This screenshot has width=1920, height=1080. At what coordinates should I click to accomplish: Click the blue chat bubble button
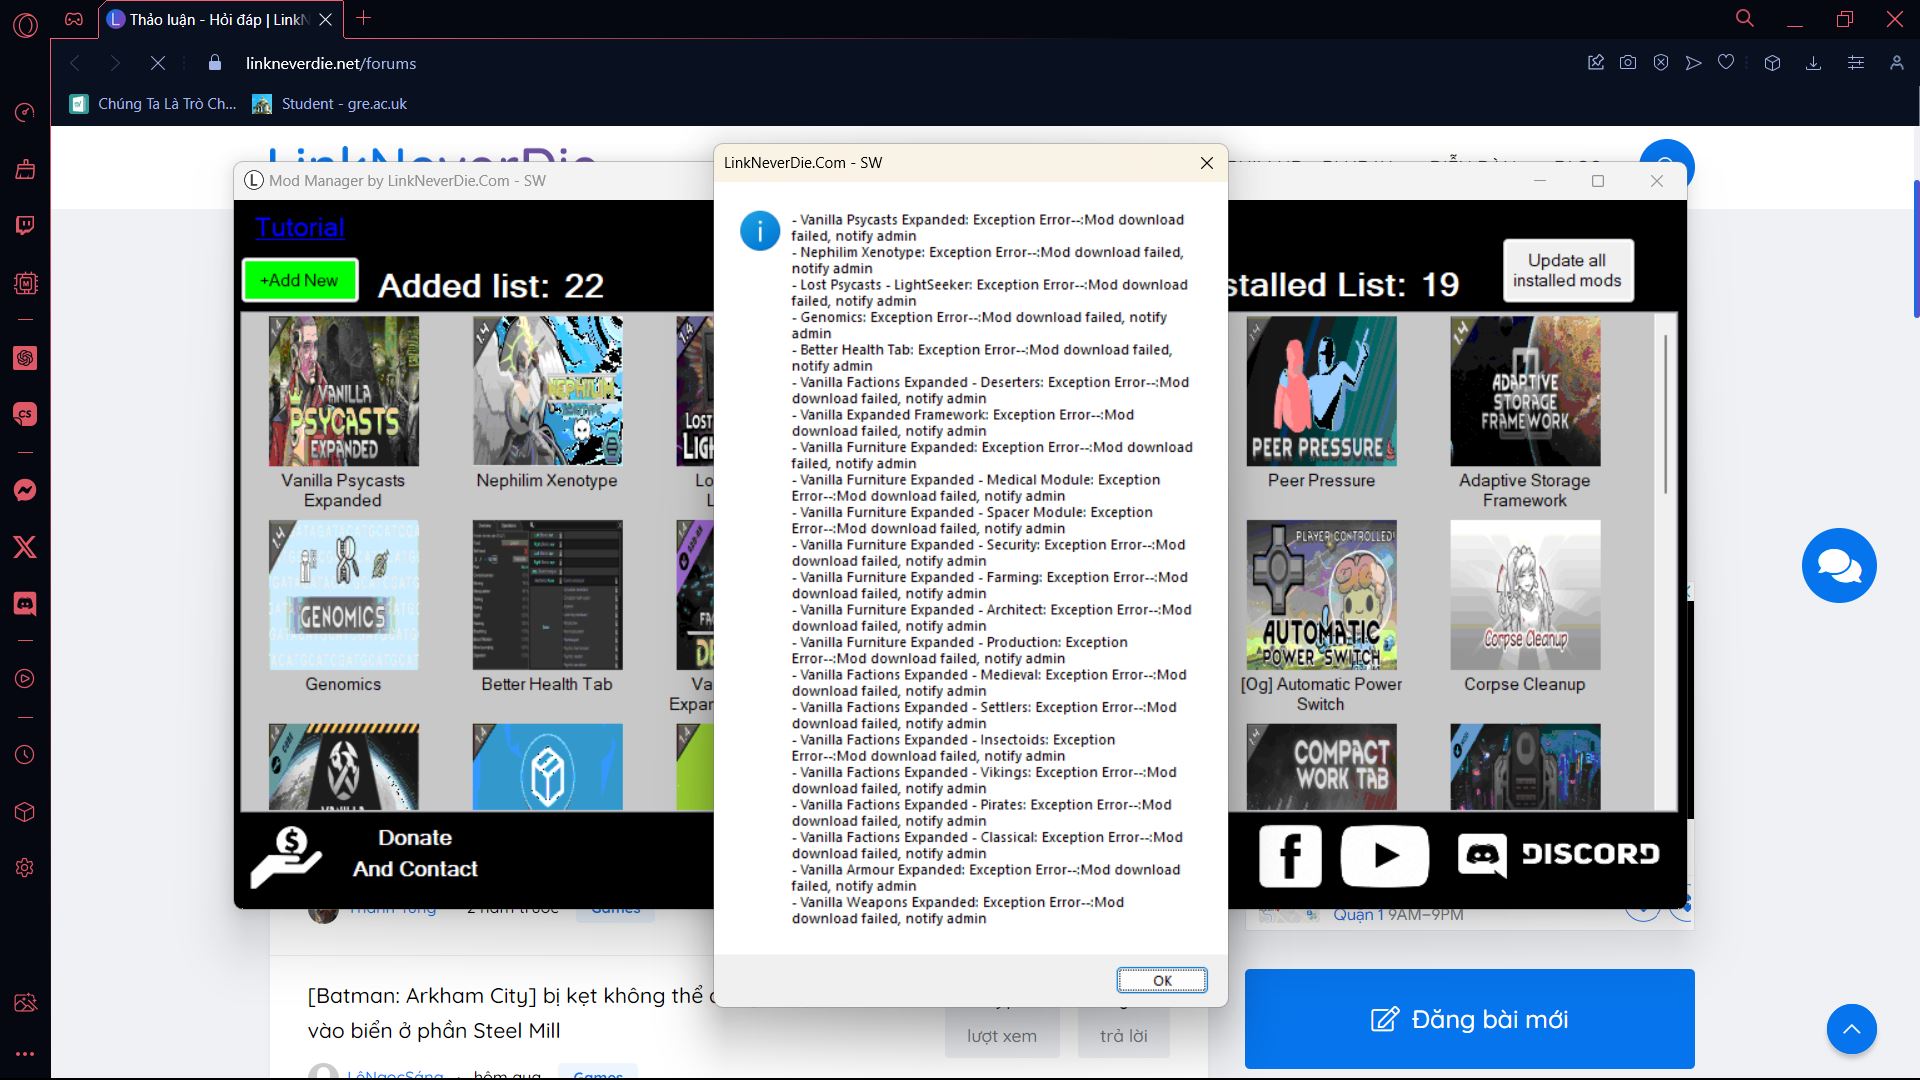pyautogui.click(x=1838, y=566)
